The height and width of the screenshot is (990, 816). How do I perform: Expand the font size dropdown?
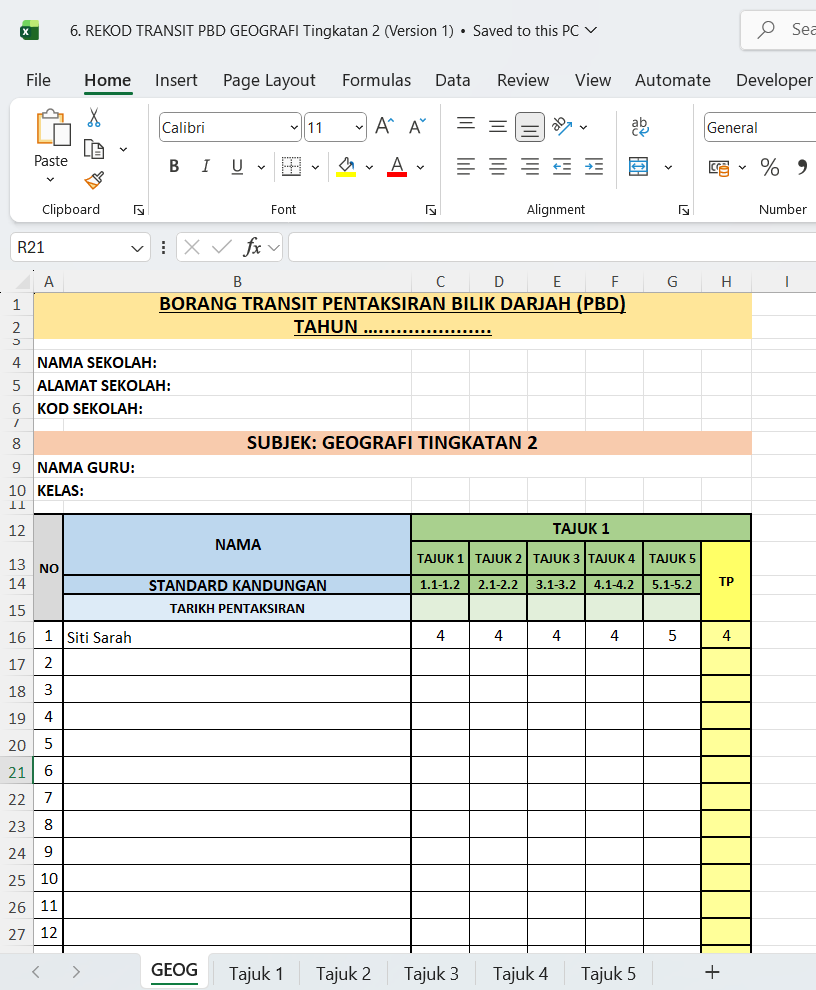point(359,127)
